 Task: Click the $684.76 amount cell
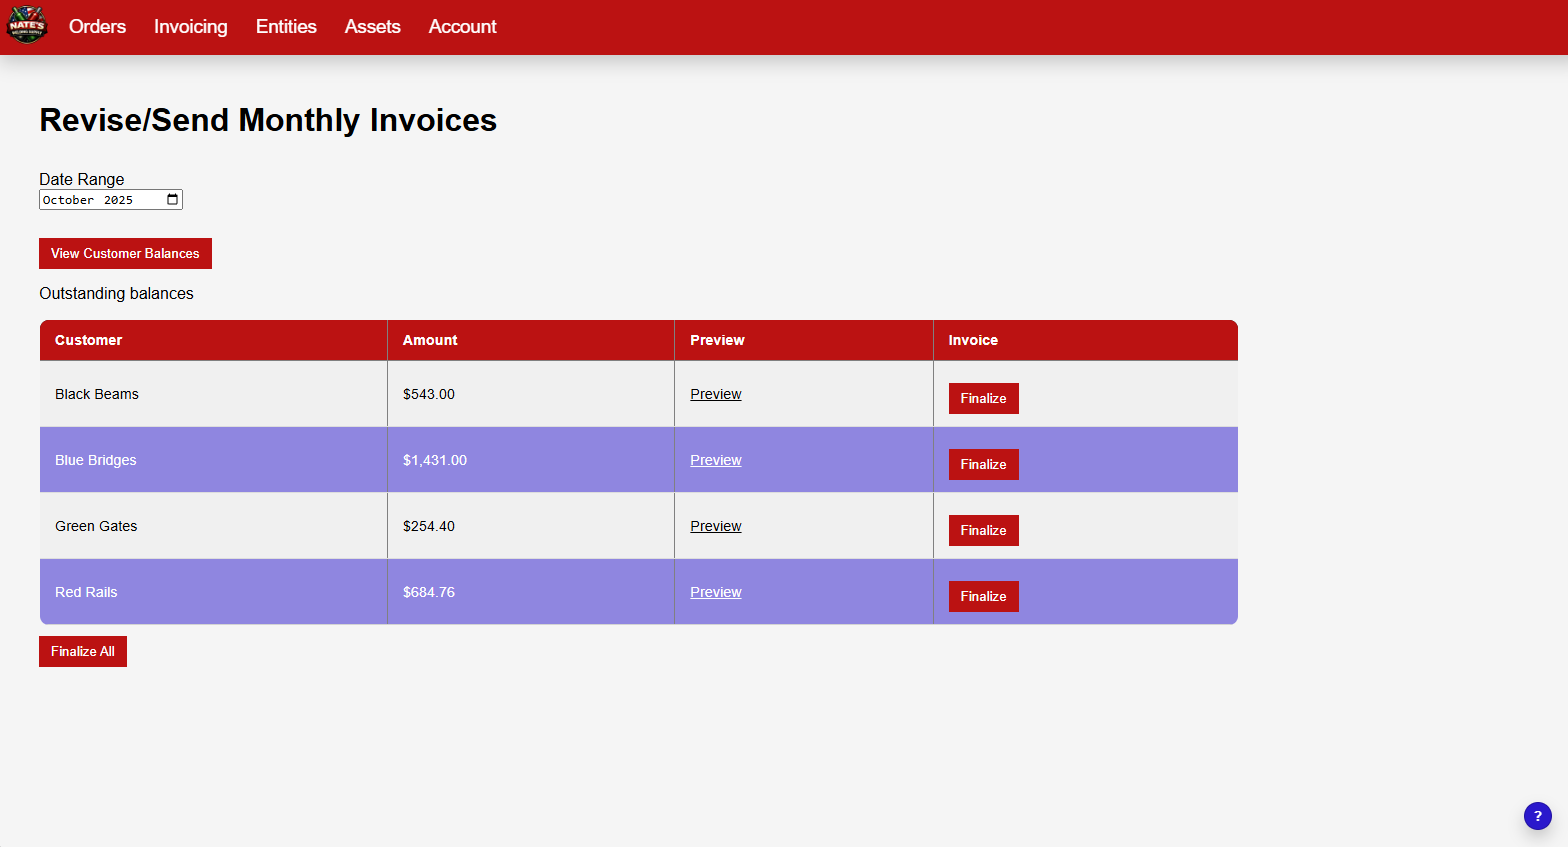click(531, 592)
